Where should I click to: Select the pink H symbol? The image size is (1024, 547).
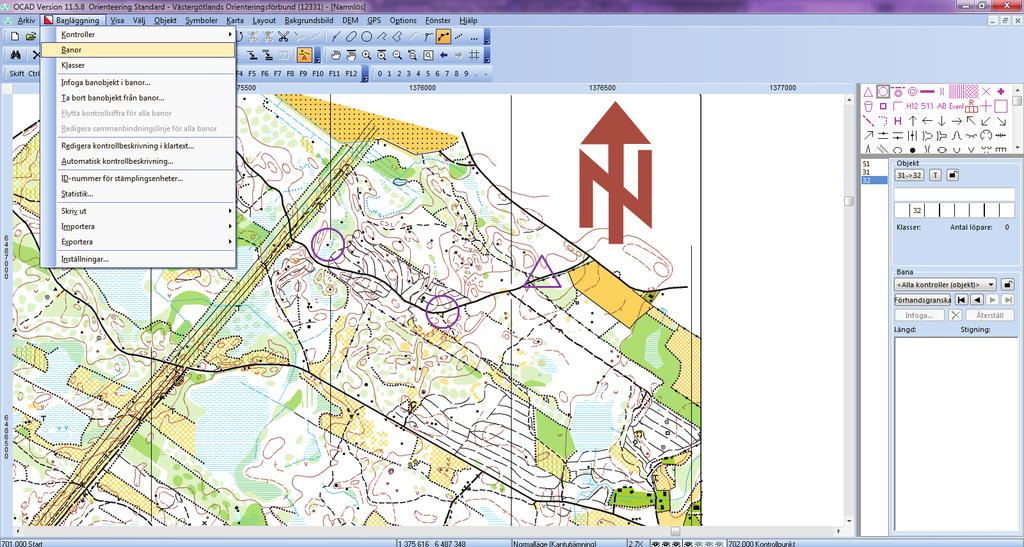(898, 121)
